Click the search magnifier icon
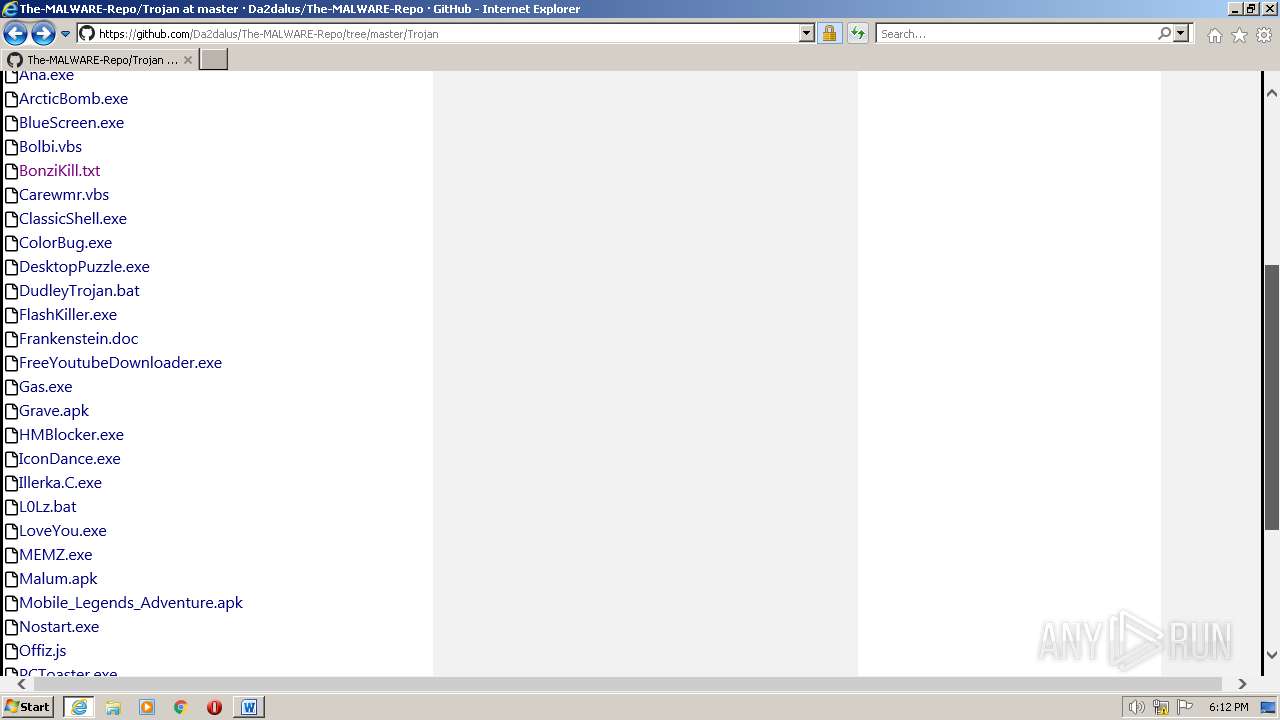This screenshot has width=1280, height=720. 1164,33
